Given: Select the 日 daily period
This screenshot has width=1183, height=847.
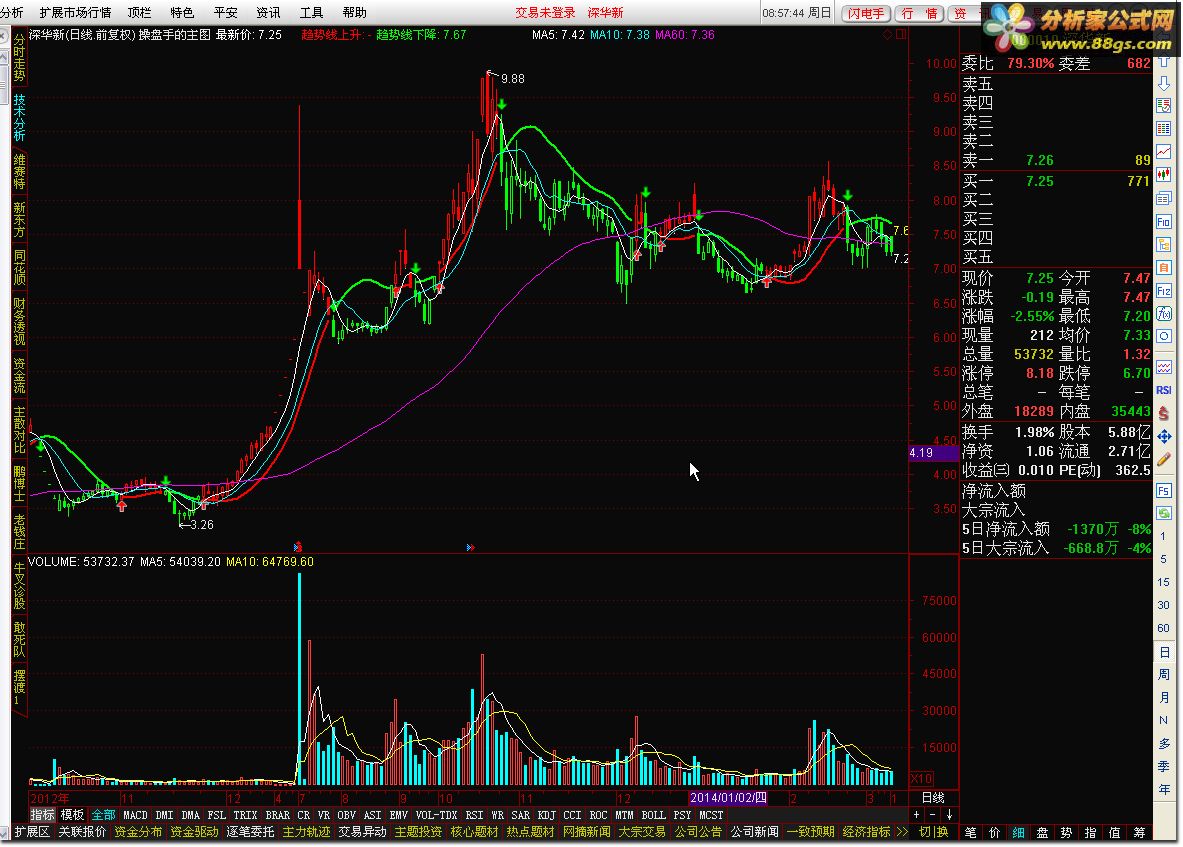Looking at the screenshot, I should [x=1164, y=652].
